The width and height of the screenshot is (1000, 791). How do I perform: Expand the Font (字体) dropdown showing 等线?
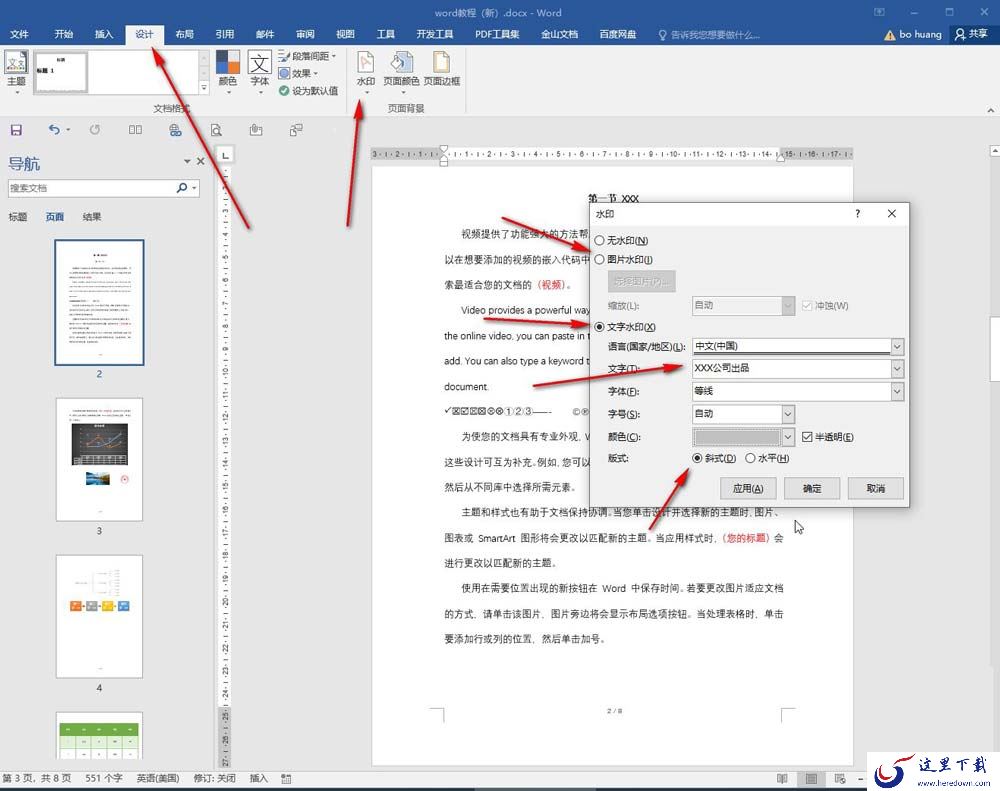[x=897, y=391]
